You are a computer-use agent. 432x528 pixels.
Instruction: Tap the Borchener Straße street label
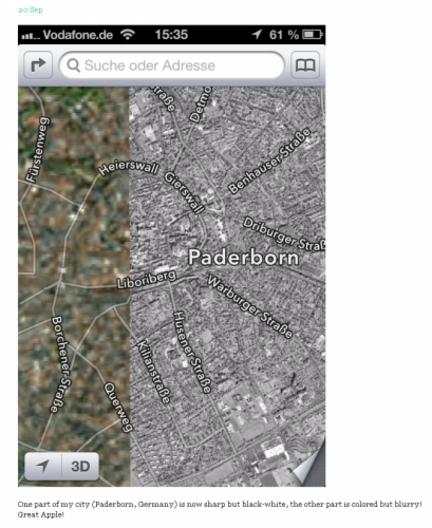(61, 364)
